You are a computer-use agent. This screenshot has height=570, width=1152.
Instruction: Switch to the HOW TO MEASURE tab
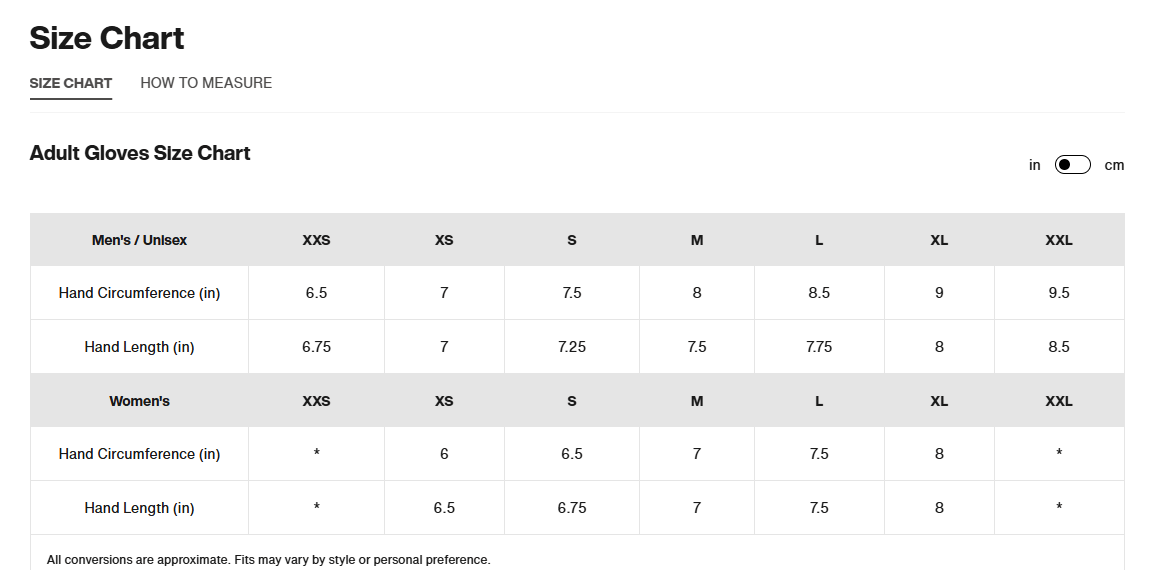206,83
